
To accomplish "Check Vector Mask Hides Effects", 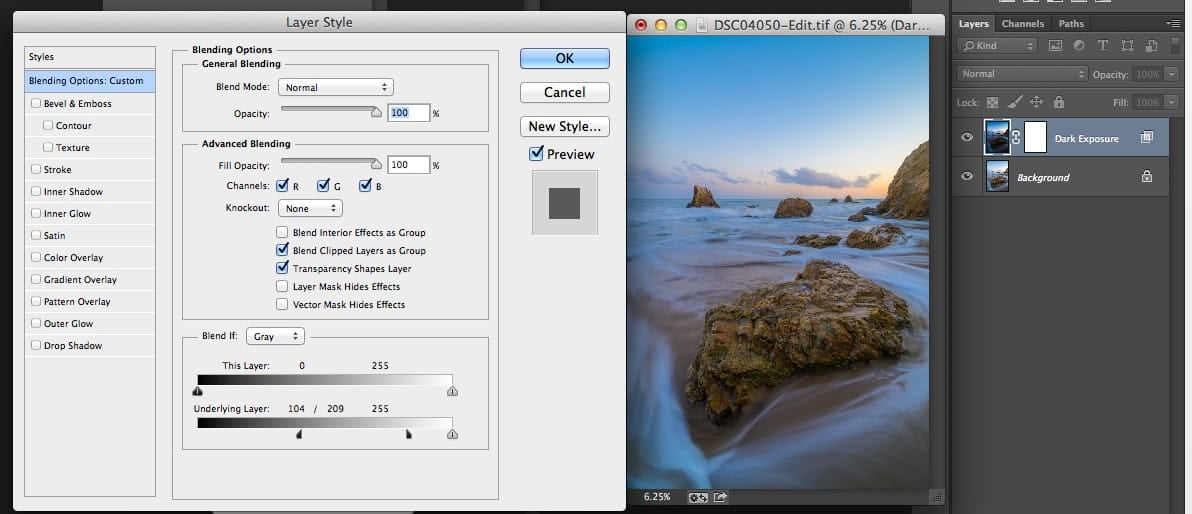I will pos(282,305).
